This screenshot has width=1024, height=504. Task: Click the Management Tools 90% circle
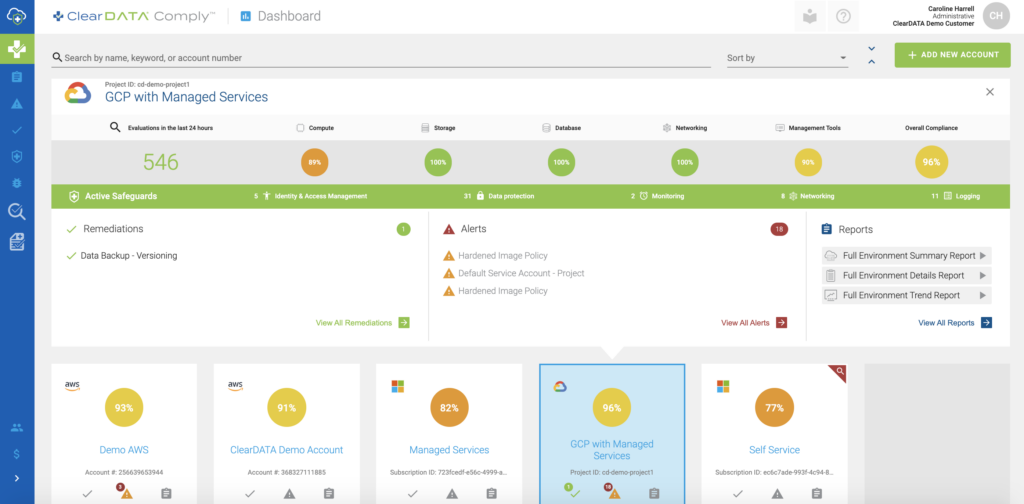tap(808, 163)
